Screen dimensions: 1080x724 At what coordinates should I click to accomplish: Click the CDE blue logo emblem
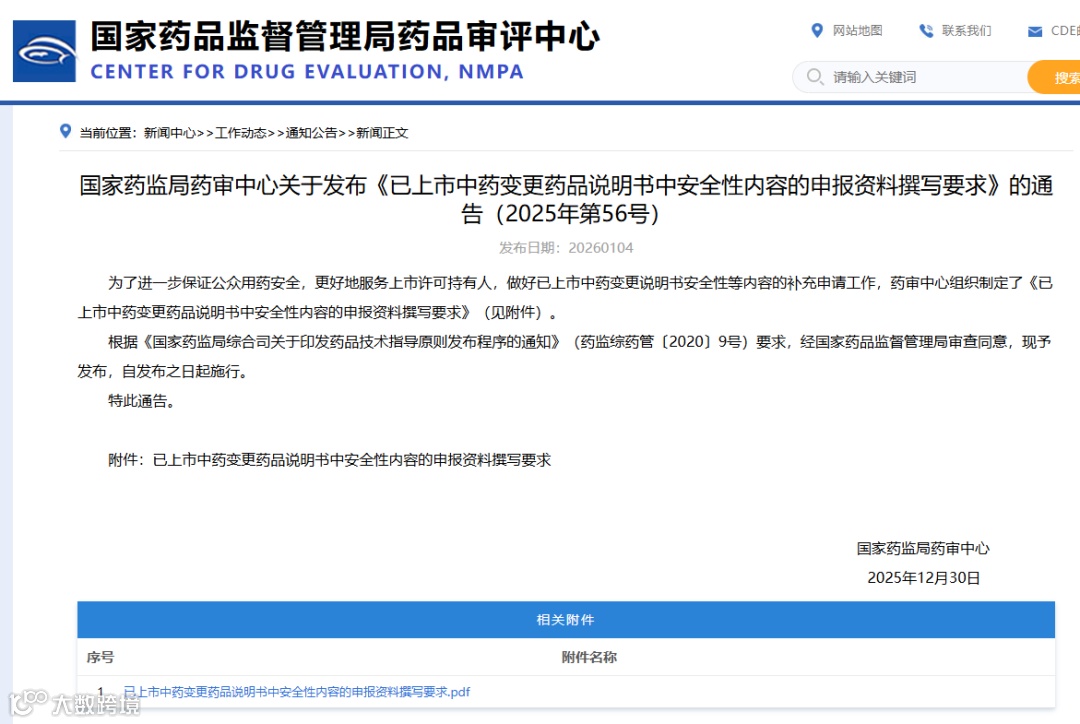[44, 51]
